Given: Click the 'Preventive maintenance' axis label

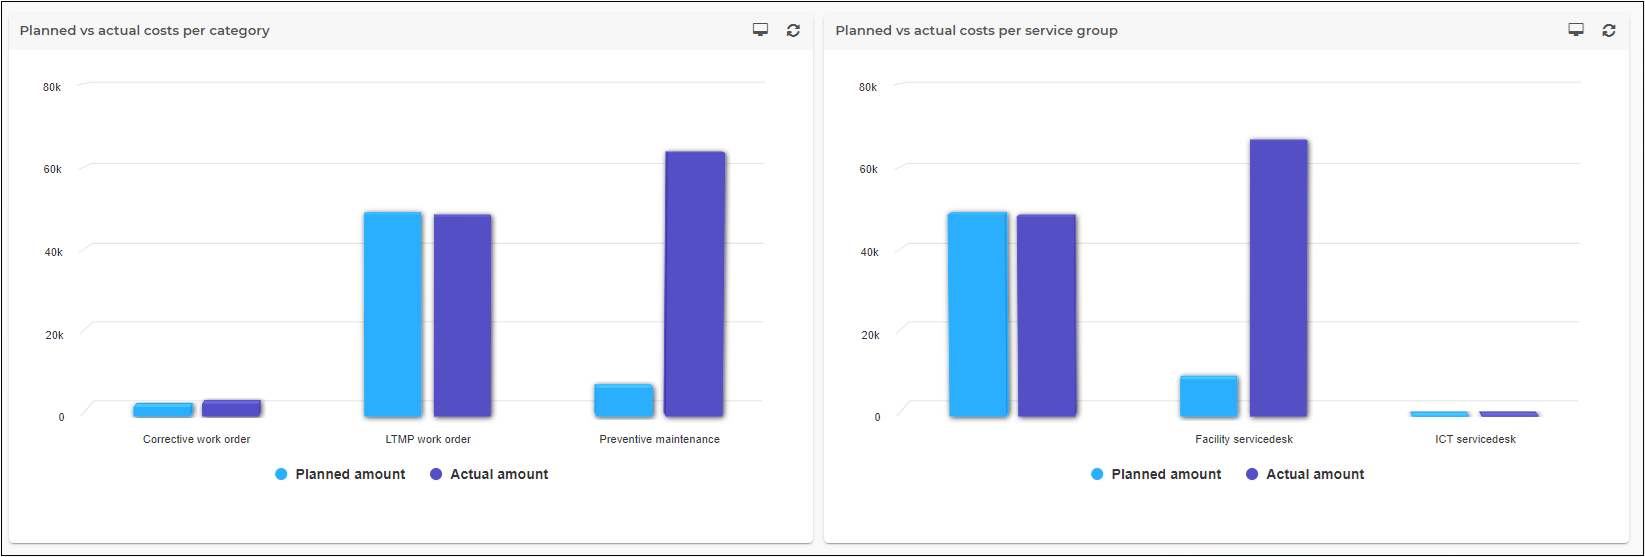Looking at the screenshot, I should [x=659, y=439].
